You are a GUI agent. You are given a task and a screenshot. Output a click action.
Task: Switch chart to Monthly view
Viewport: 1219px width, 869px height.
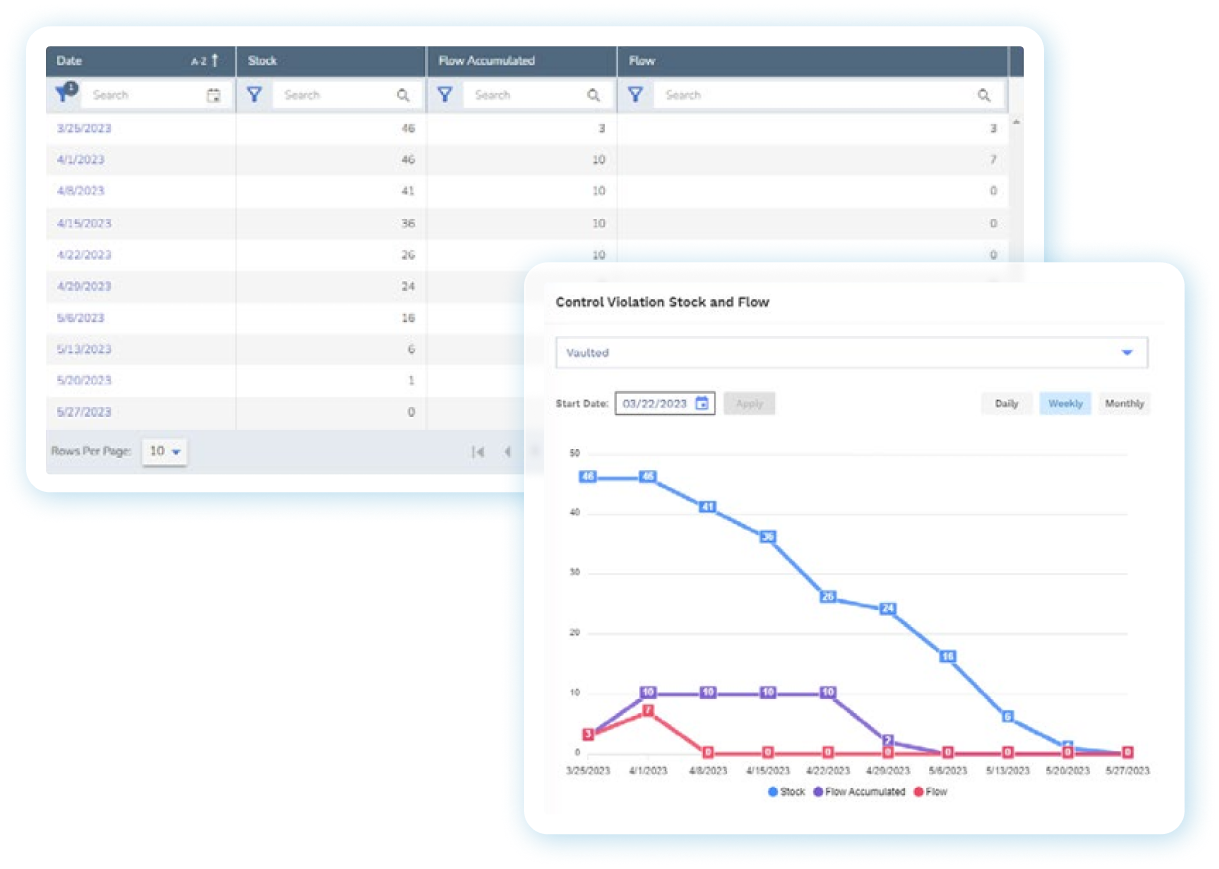point(1124,404)
